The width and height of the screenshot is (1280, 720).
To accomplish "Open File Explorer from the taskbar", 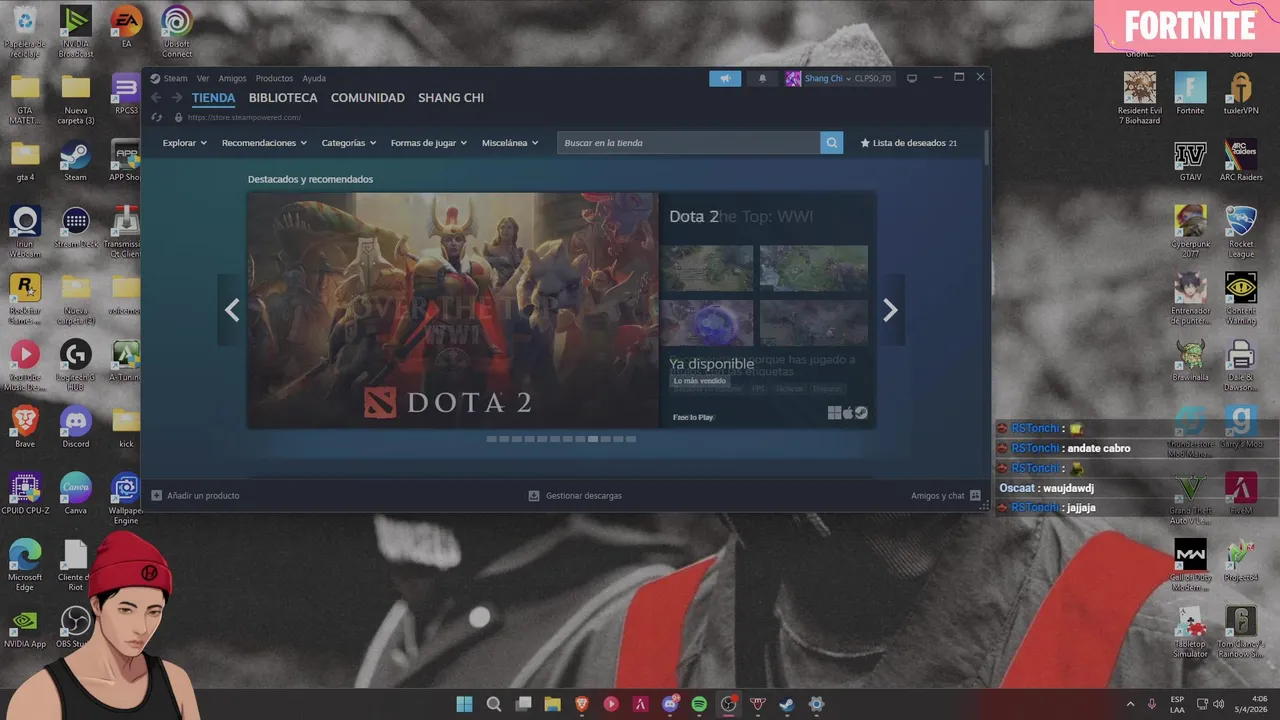I will tap(552, 704).
